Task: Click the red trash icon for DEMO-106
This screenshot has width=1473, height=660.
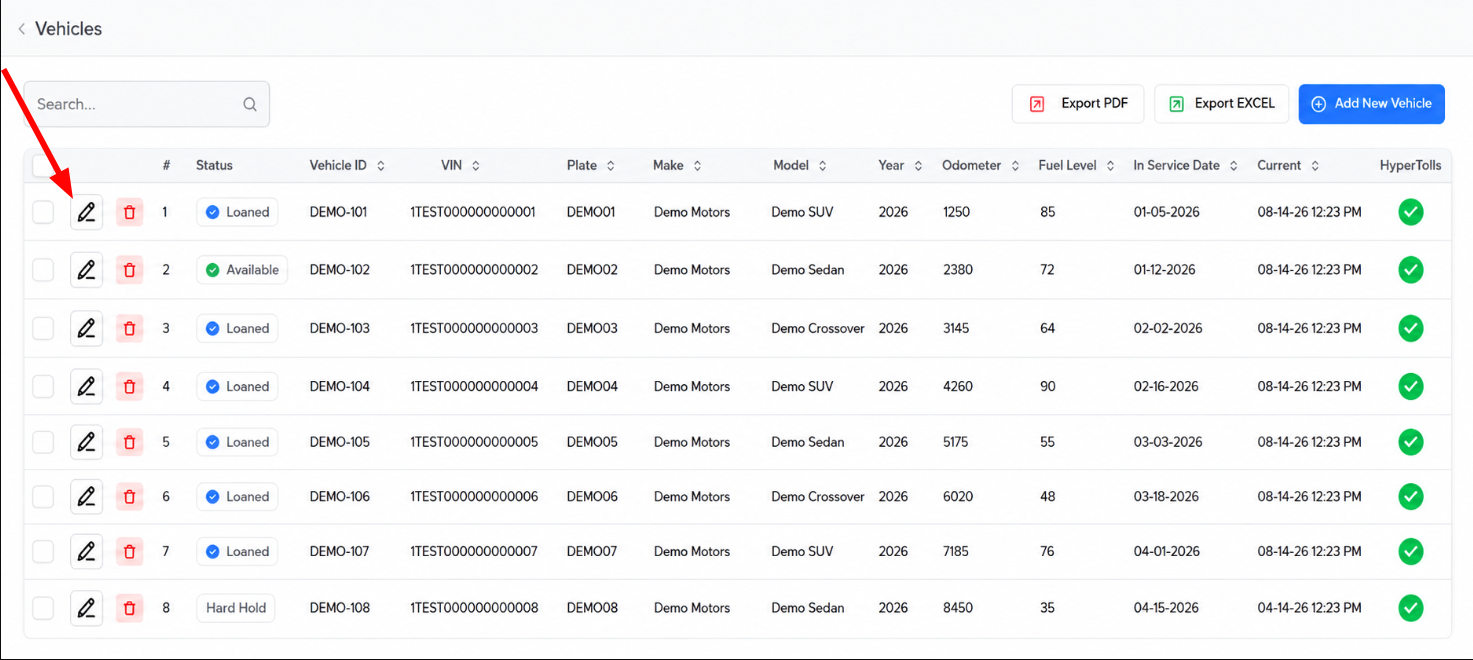Action: click(x=130, y=496)
